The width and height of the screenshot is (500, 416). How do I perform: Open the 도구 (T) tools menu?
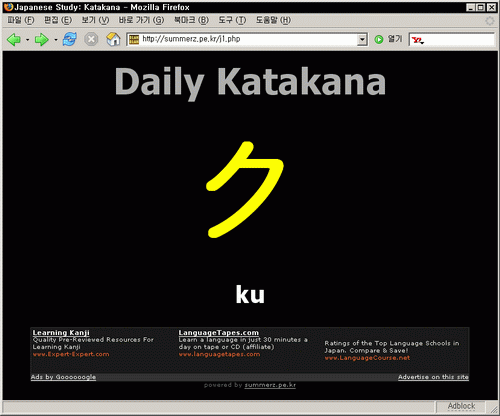click(x=232, y=20)
